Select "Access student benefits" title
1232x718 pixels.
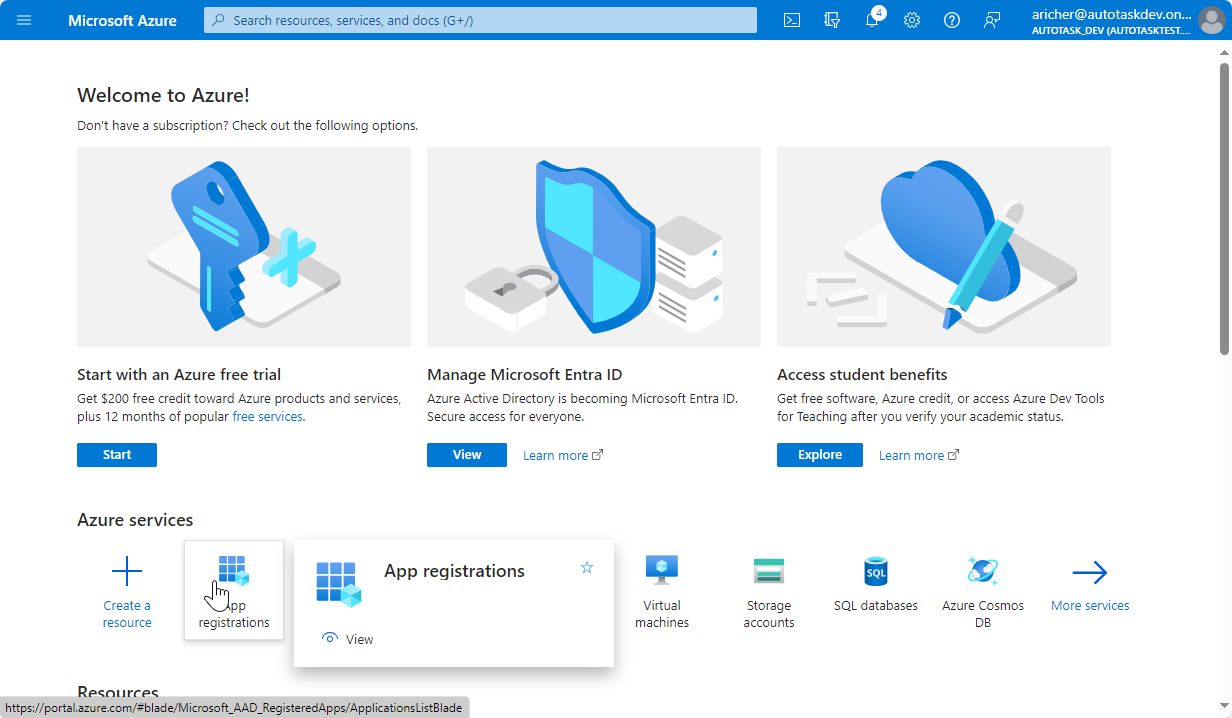tap(862, 375)
